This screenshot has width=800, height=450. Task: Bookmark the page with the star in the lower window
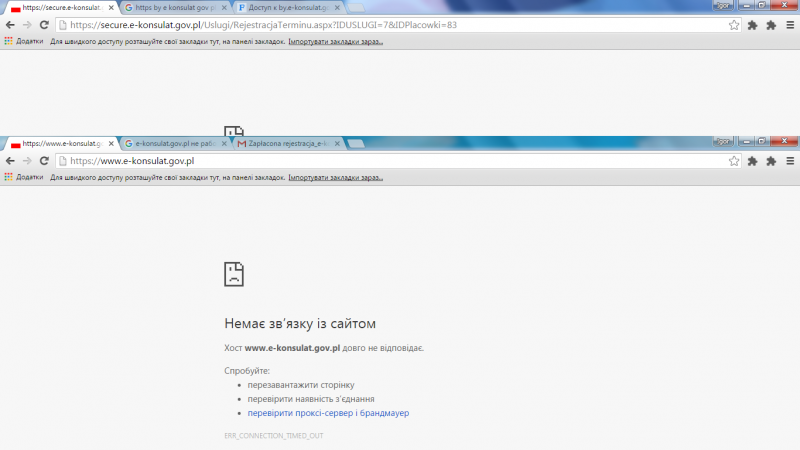(x=734, y=161)
